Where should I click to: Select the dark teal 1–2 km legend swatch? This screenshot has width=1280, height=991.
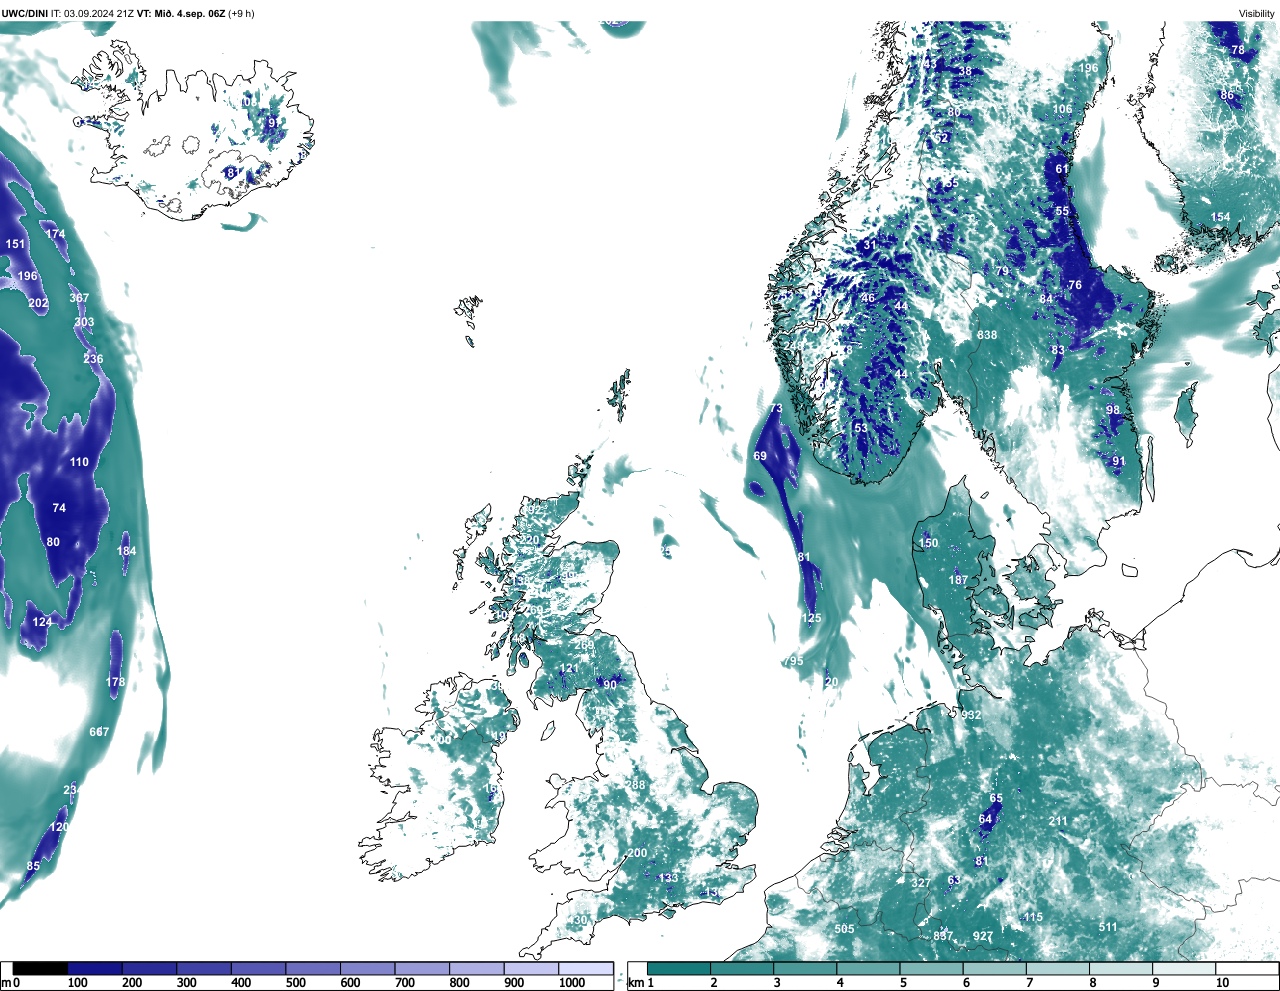point(679,969)
